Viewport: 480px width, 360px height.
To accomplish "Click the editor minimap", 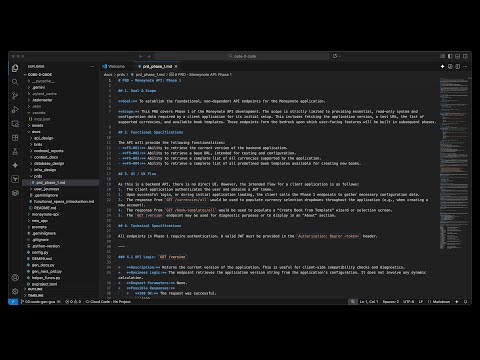I will coord(454,163).
